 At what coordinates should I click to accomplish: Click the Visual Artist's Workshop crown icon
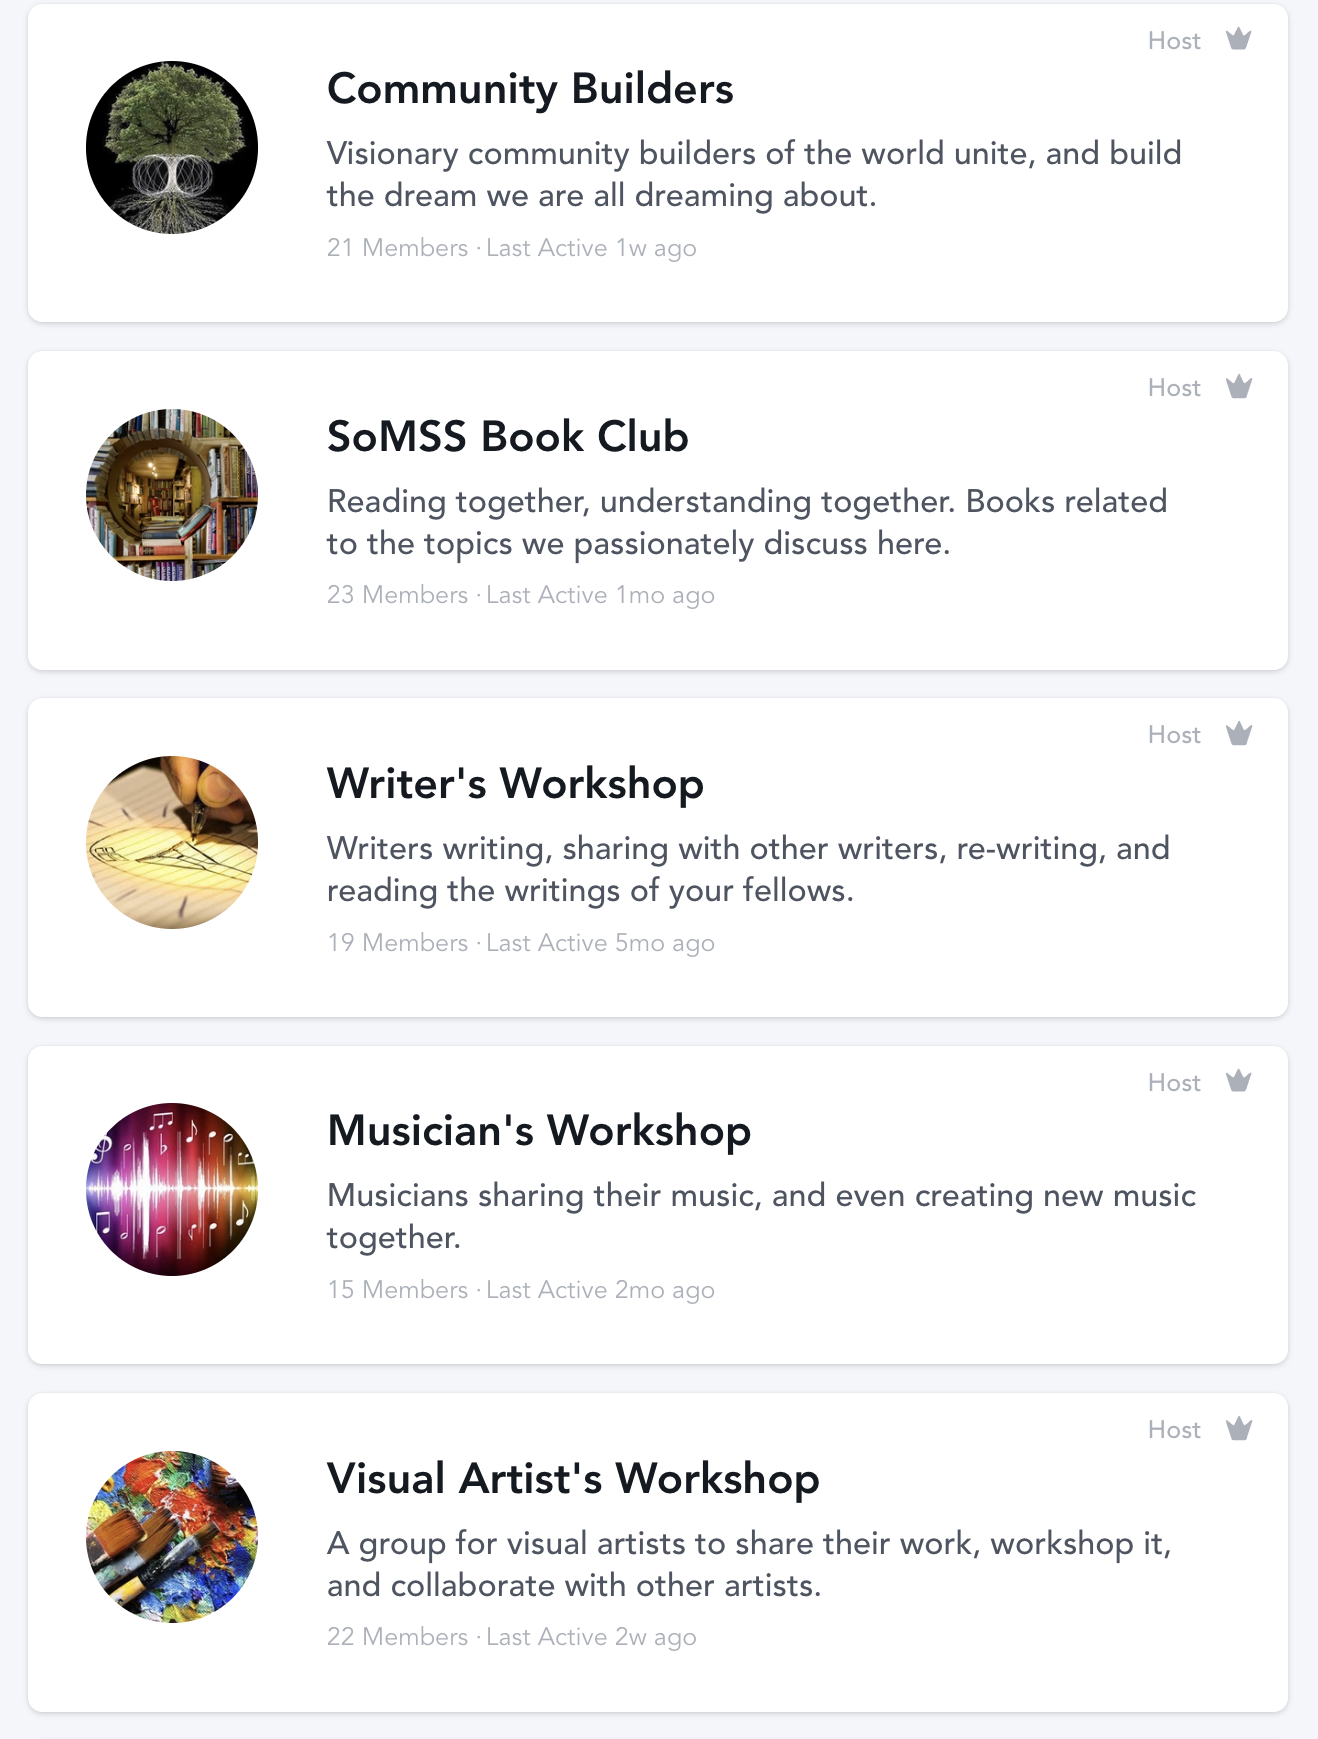(1239, 1429)
